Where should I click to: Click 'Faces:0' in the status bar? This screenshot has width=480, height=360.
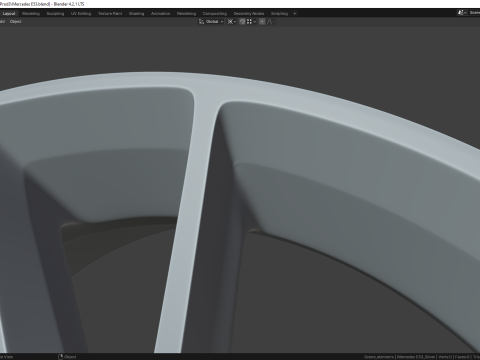click(x=462, y=357)
